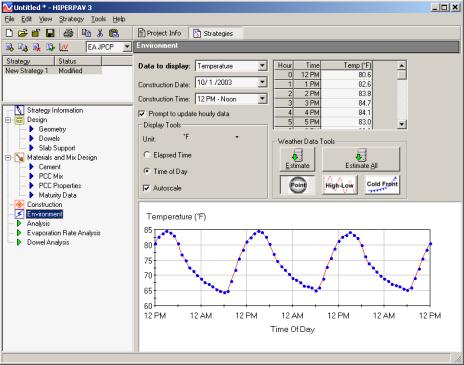The image size is (464, 365).
Task: Open Dowel Analysis item
Action: [48, 242]
